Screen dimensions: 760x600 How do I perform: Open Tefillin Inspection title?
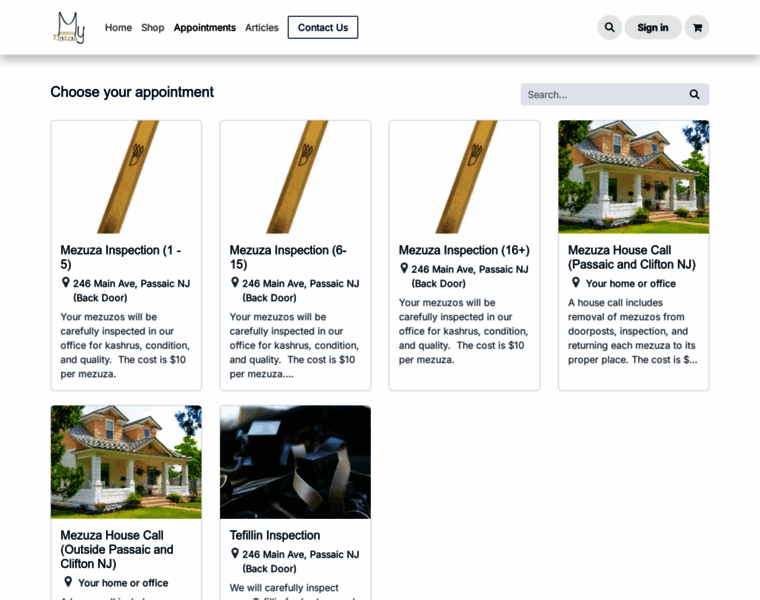275,536
